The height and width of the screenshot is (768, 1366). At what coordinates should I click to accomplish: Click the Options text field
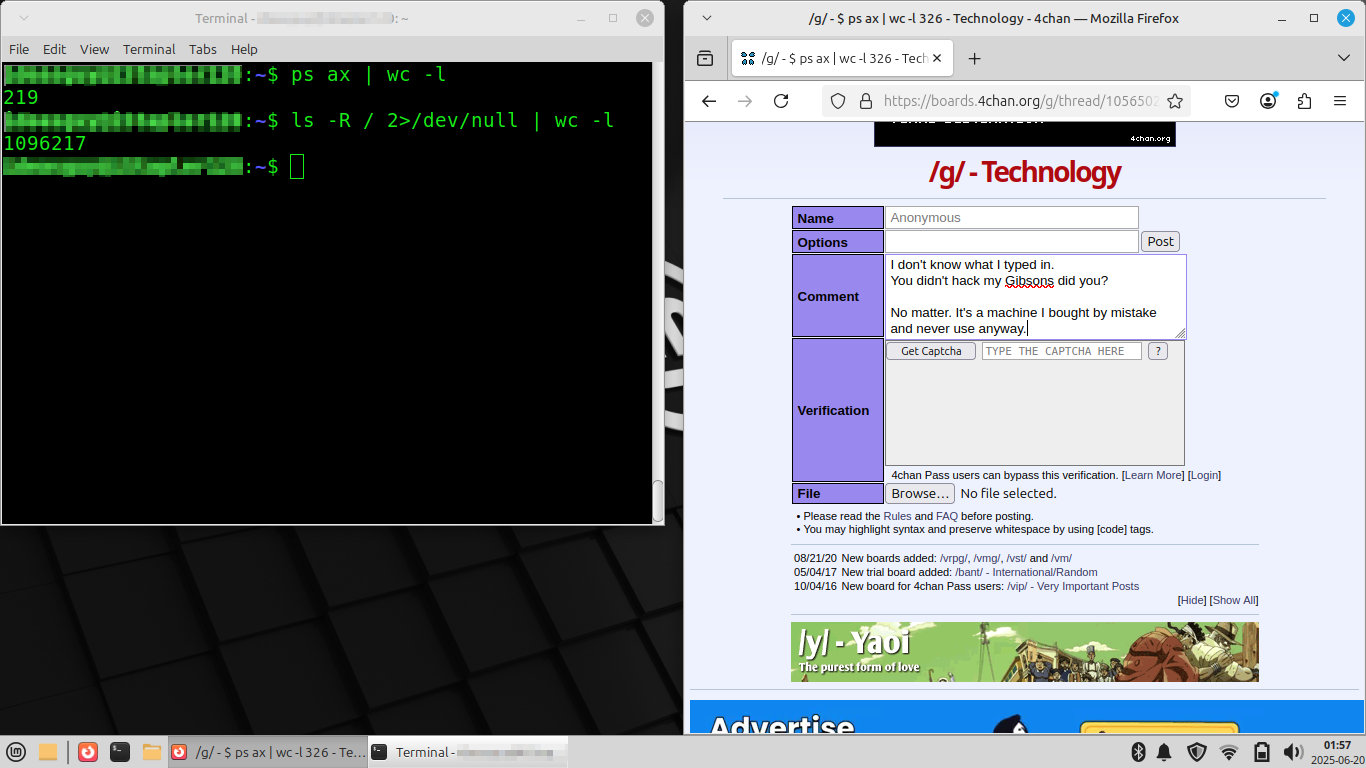(1011, 241)
